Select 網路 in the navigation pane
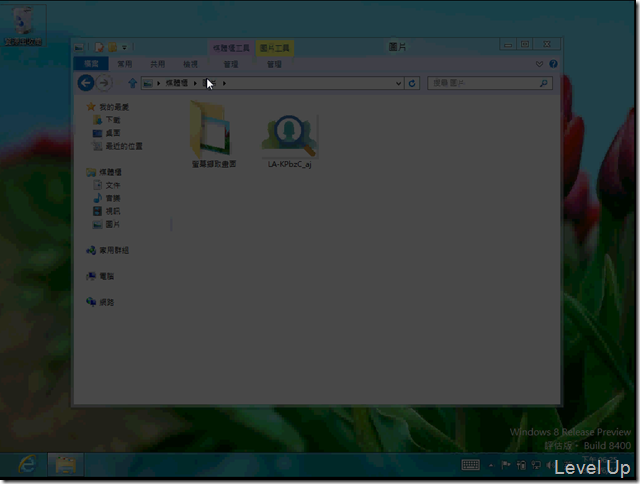The image size is (640, 484). click(107, 302)
